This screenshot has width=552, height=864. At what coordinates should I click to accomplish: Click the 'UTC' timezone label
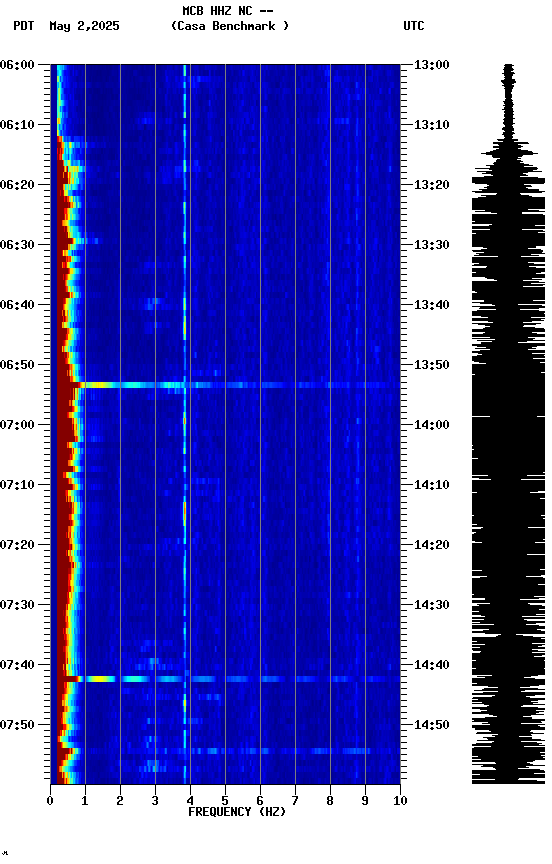coord(414,26)
